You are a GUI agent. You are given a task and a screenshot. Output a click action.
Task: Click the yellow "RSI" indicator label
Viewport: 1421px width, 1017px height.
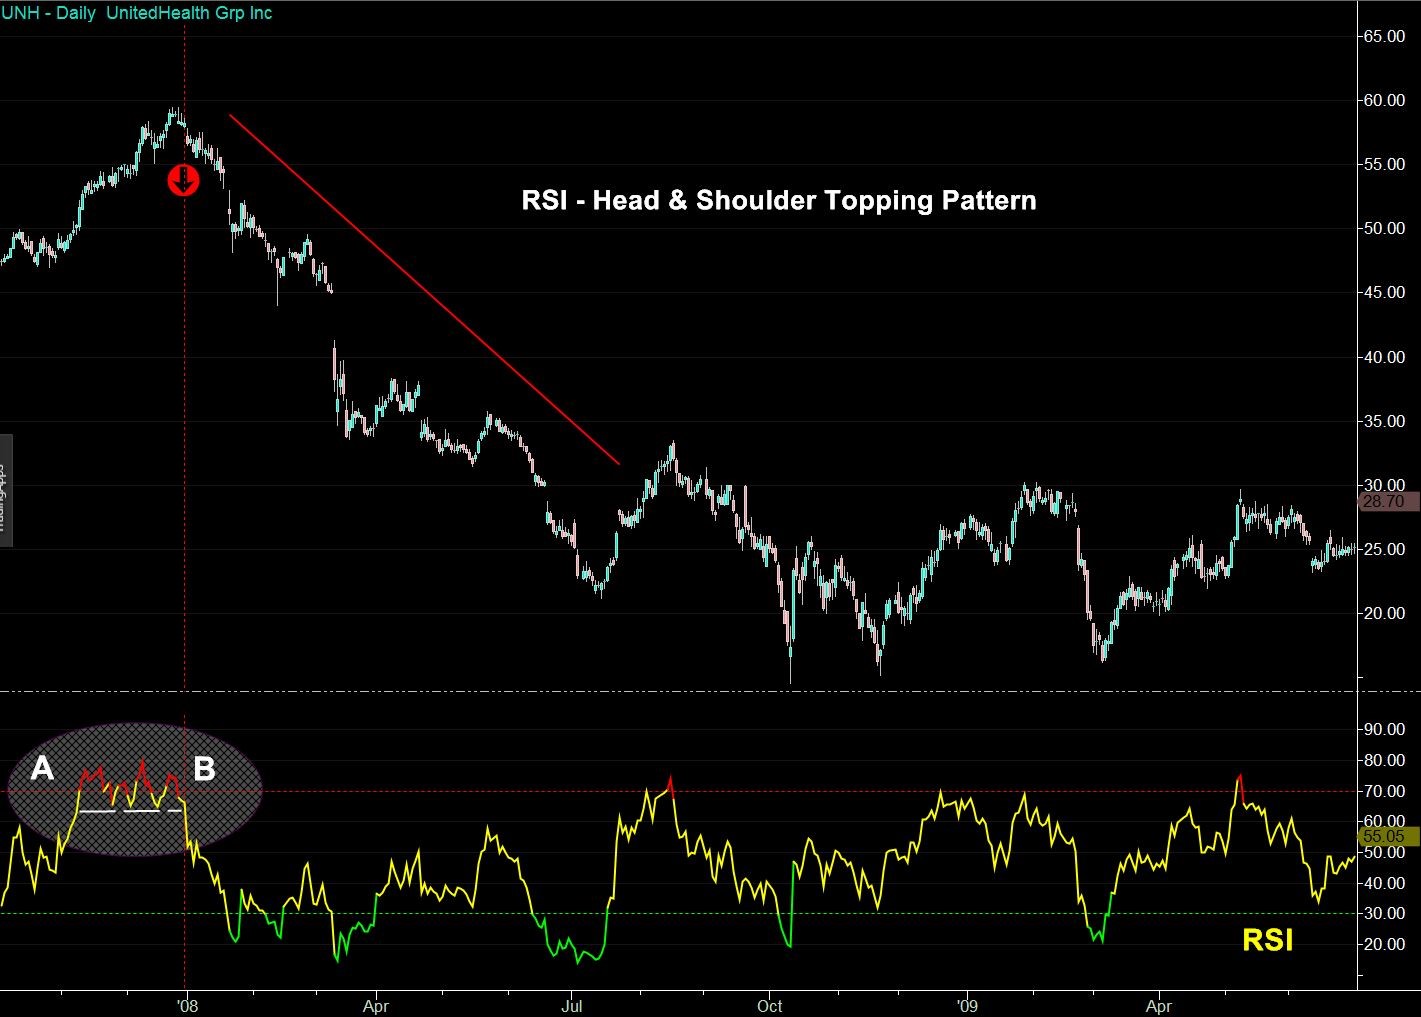coord(1267,941)
